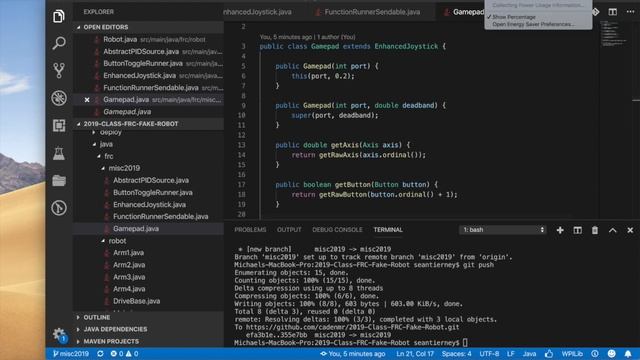The image size is (640, 360).
Task: Switch to the Problems panel tab
Action: [x=250, y=230]
